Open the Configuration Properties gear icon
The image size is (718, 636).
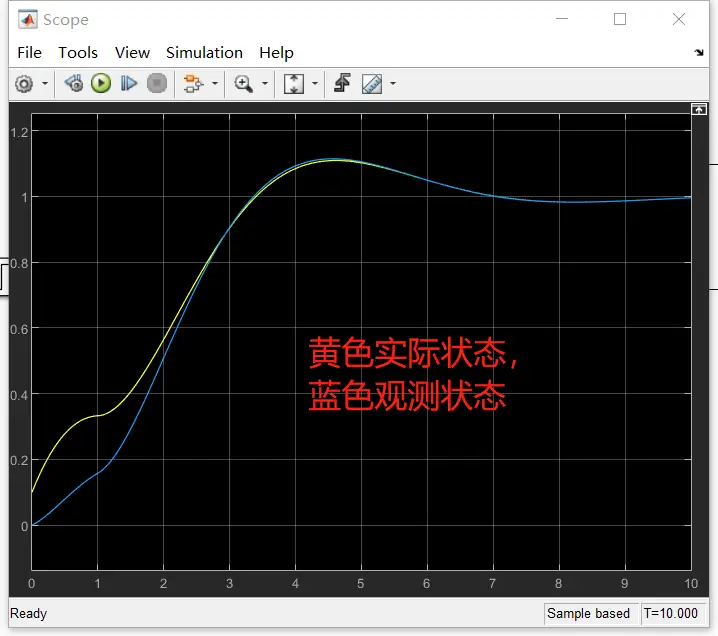(x=24, y=84)
